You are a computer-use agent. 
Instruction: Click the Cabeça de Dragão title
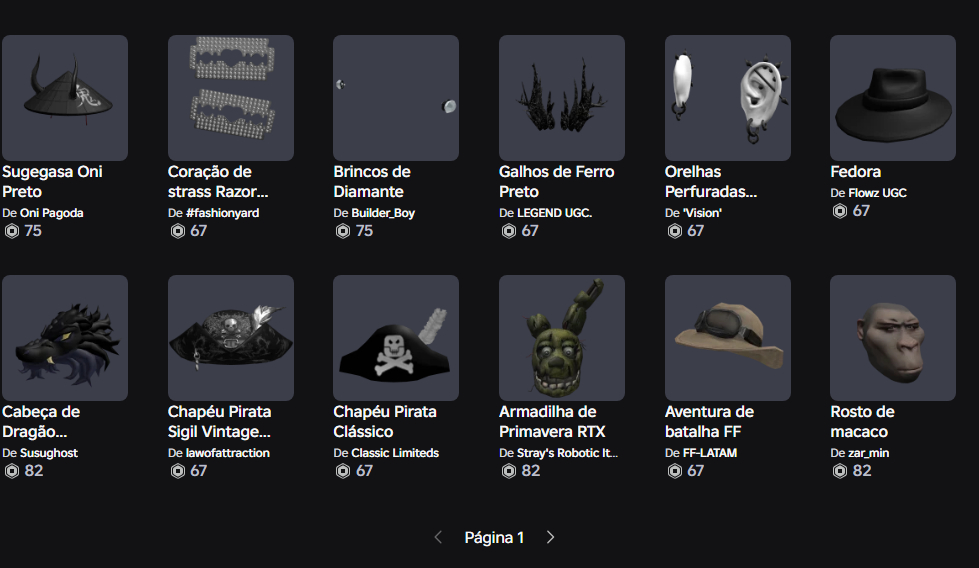tap(41, 421)
